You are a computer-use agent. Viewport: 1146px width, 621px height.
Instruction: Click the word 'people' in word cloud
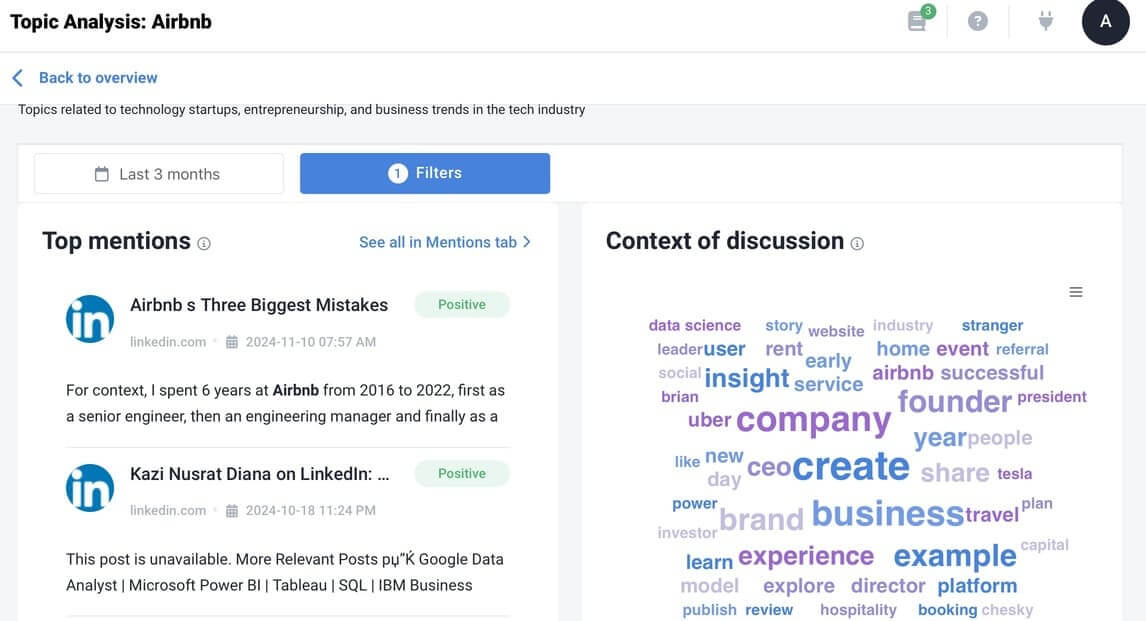[x=999, y=438]
